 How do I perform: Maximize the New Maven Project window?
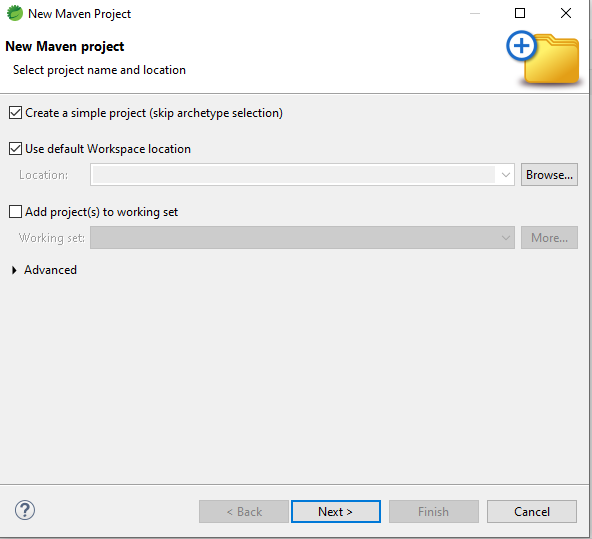coord(520,13)
